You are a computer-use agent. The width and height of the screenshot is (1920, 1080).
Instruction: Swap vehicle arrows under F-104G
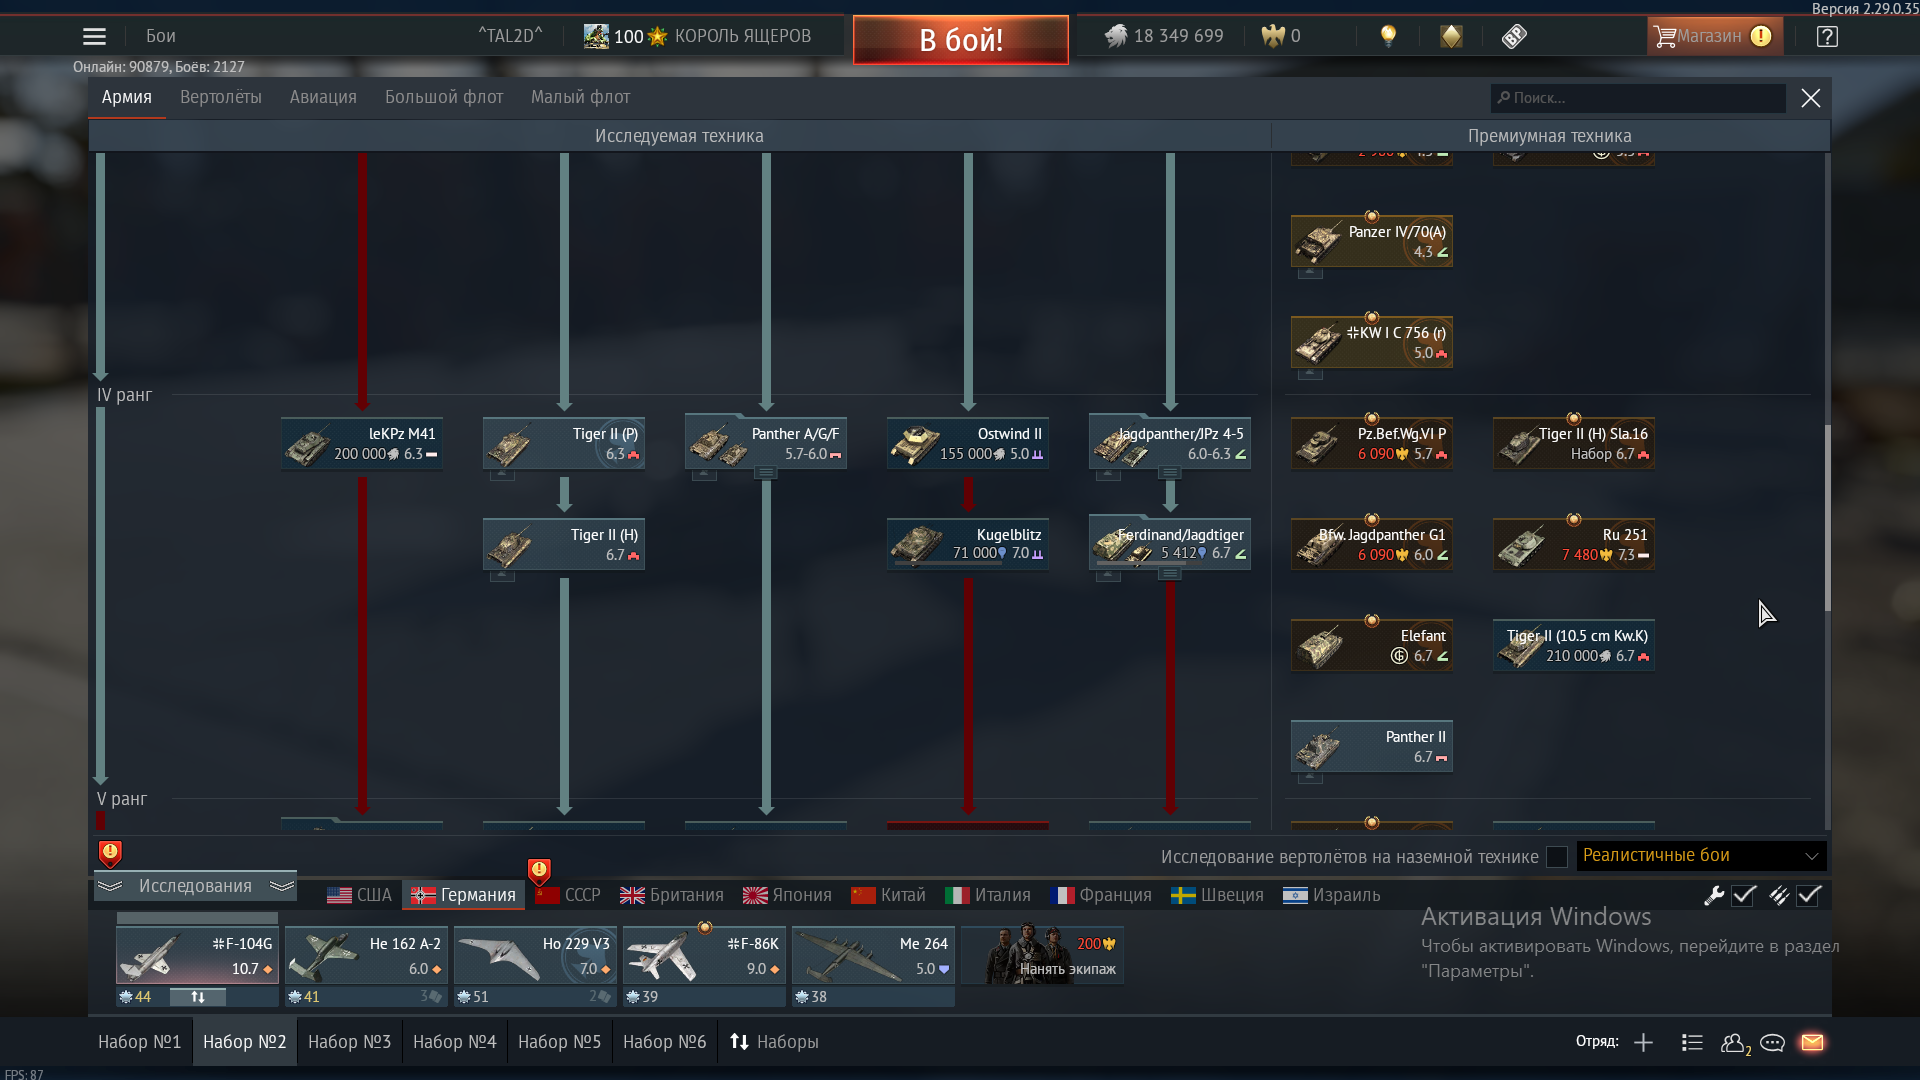click(x=198, y=997)
